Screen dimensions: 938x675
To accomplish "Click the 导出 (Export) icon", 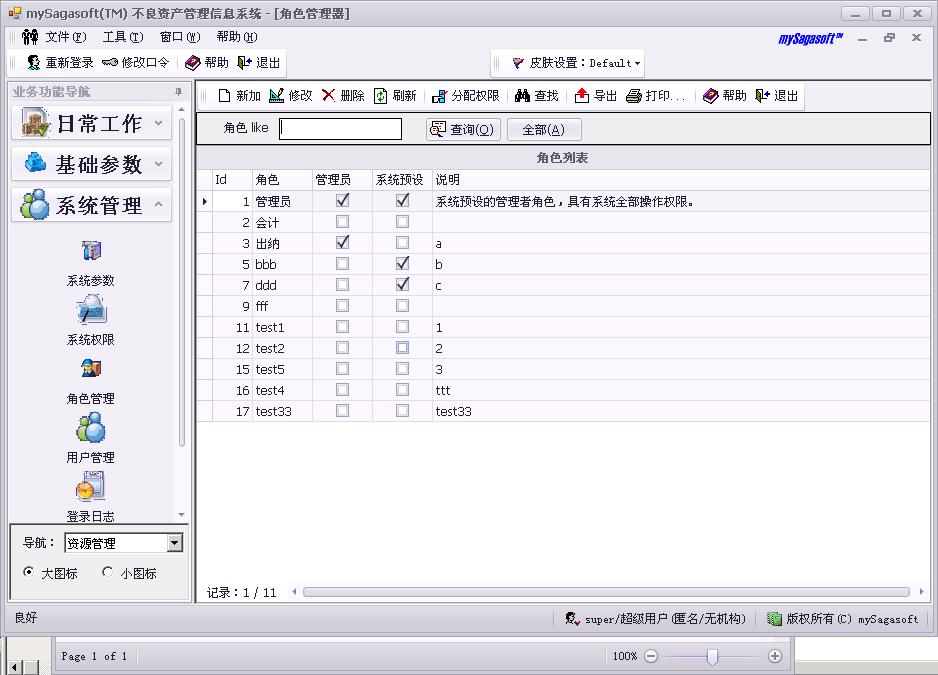I will click(581, 96).
